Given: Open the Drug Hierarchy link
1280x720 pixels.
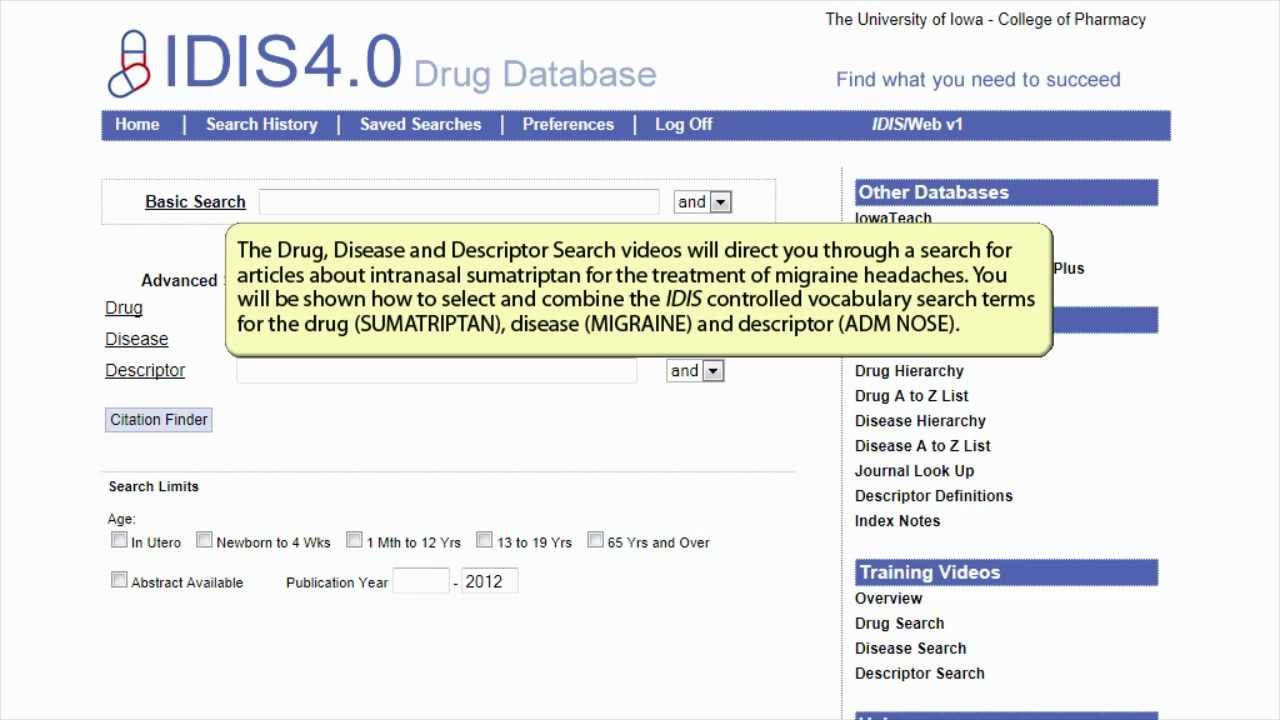Looking at the screenshot, I should coord(909,371).
